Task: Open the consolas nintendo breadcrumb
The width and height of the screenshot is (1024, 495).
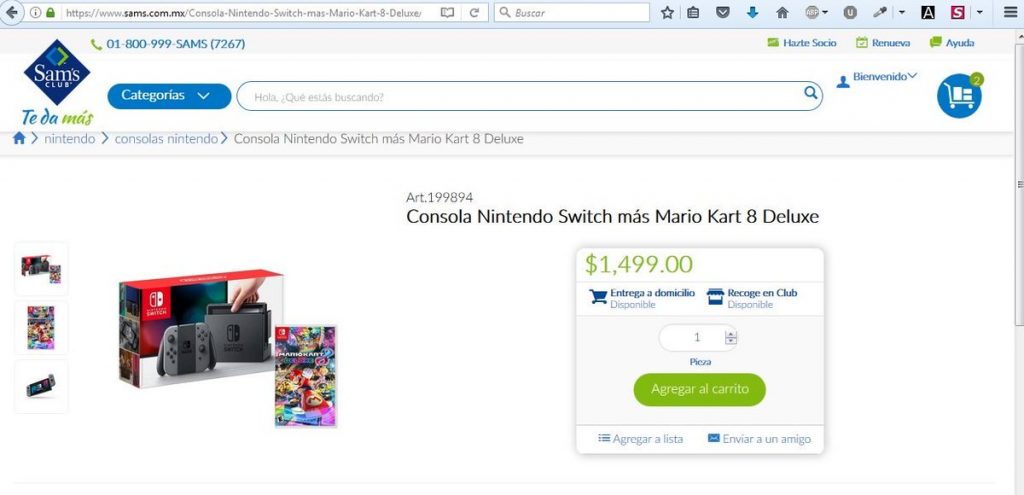Action: (166, 139)
